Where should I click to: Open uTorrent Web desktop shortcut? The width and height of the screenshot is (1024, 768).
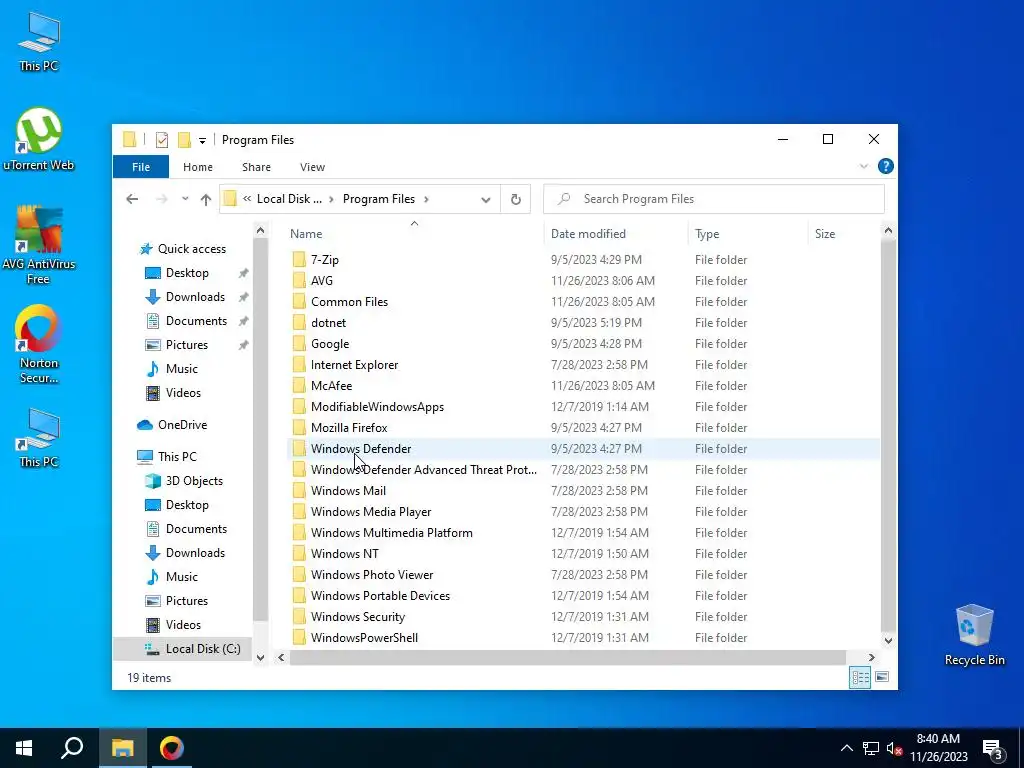[x=39, y=138]
